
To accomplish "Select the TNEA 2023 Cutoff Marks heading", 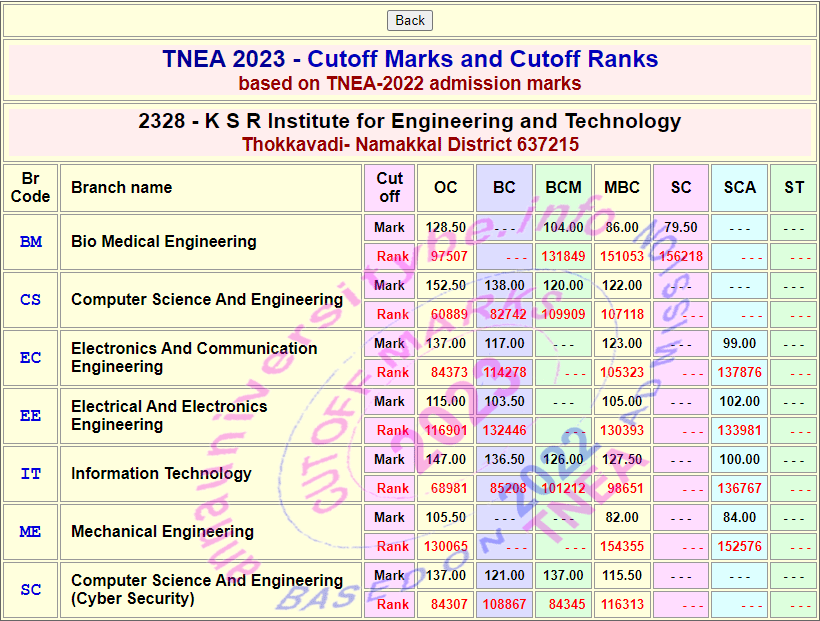I will click(410, 59).
